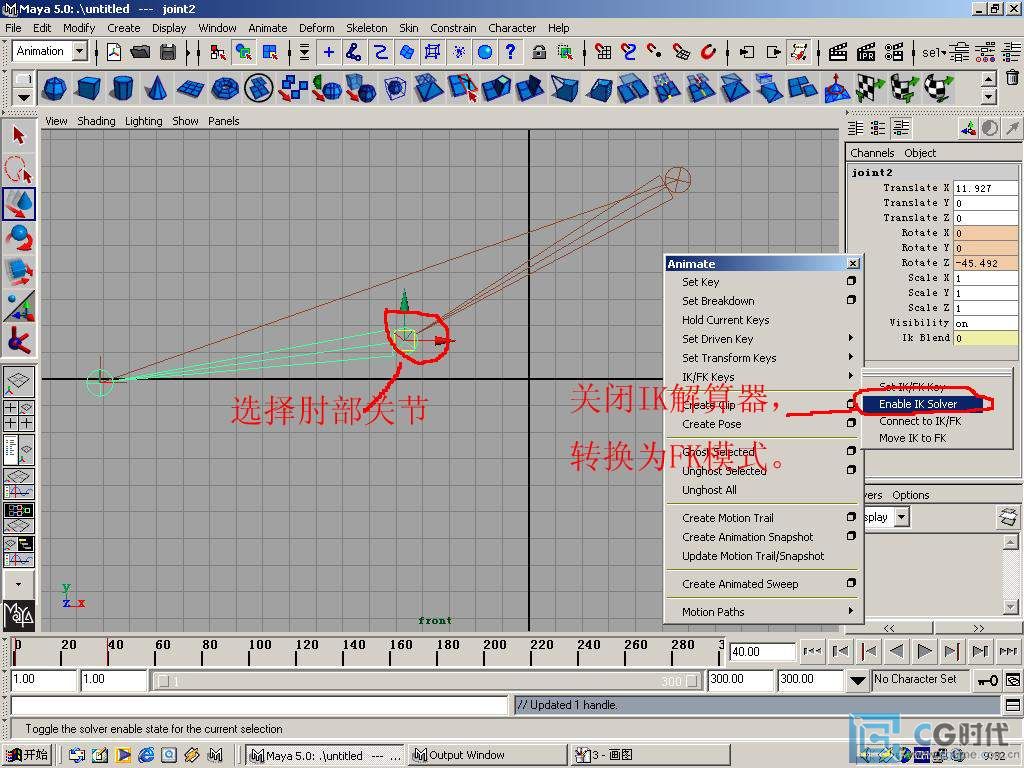The height and width of the screenshot is (768, 1024).
Task: Open the Deform menu
Action: pos(317,28)
